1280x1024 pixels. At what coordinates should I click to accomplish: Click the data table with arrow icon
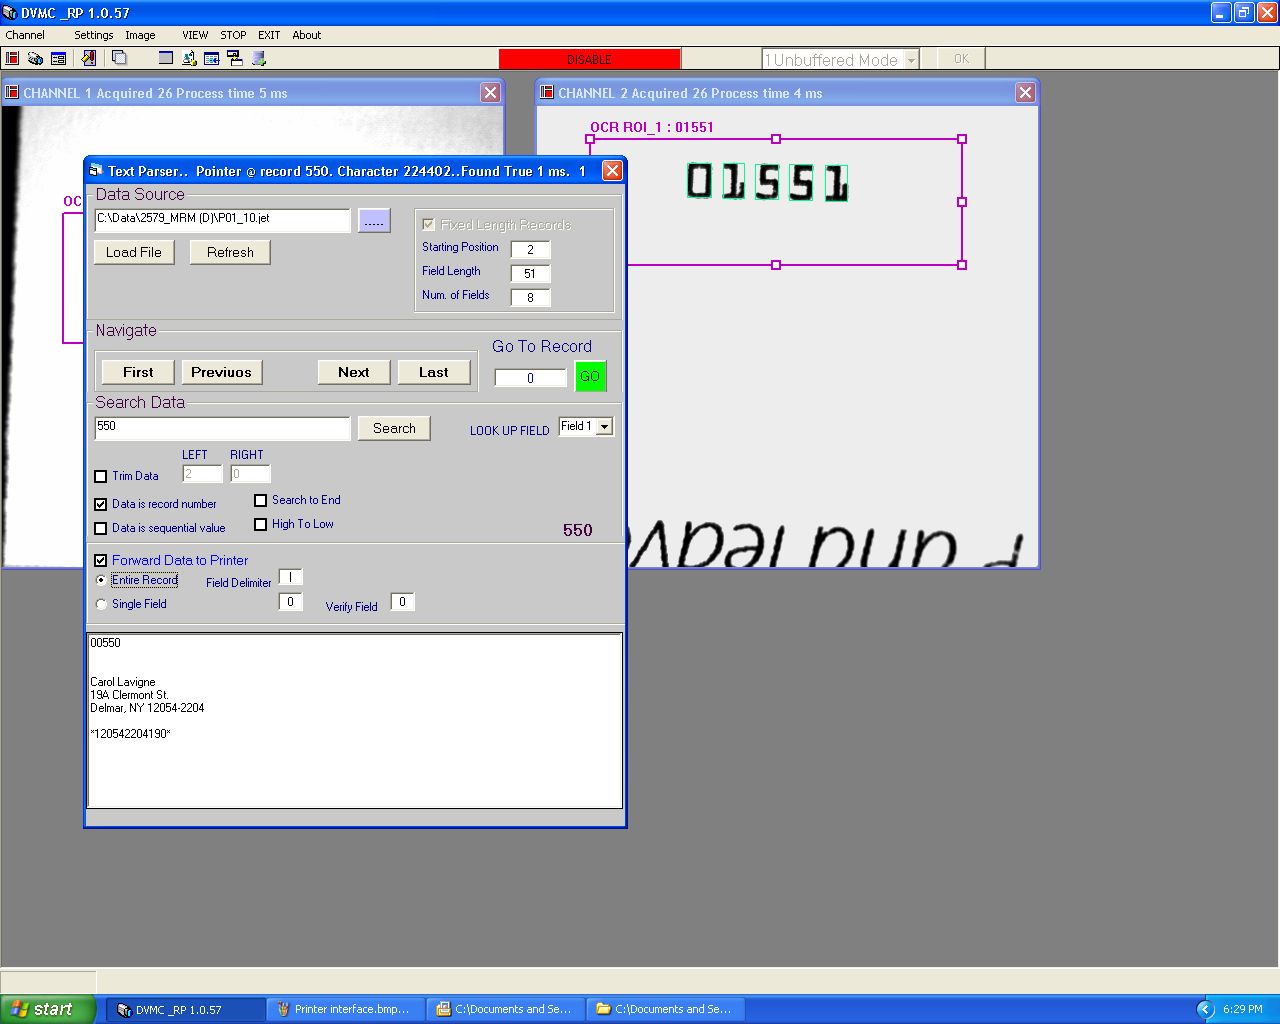(x=212, y=59)
